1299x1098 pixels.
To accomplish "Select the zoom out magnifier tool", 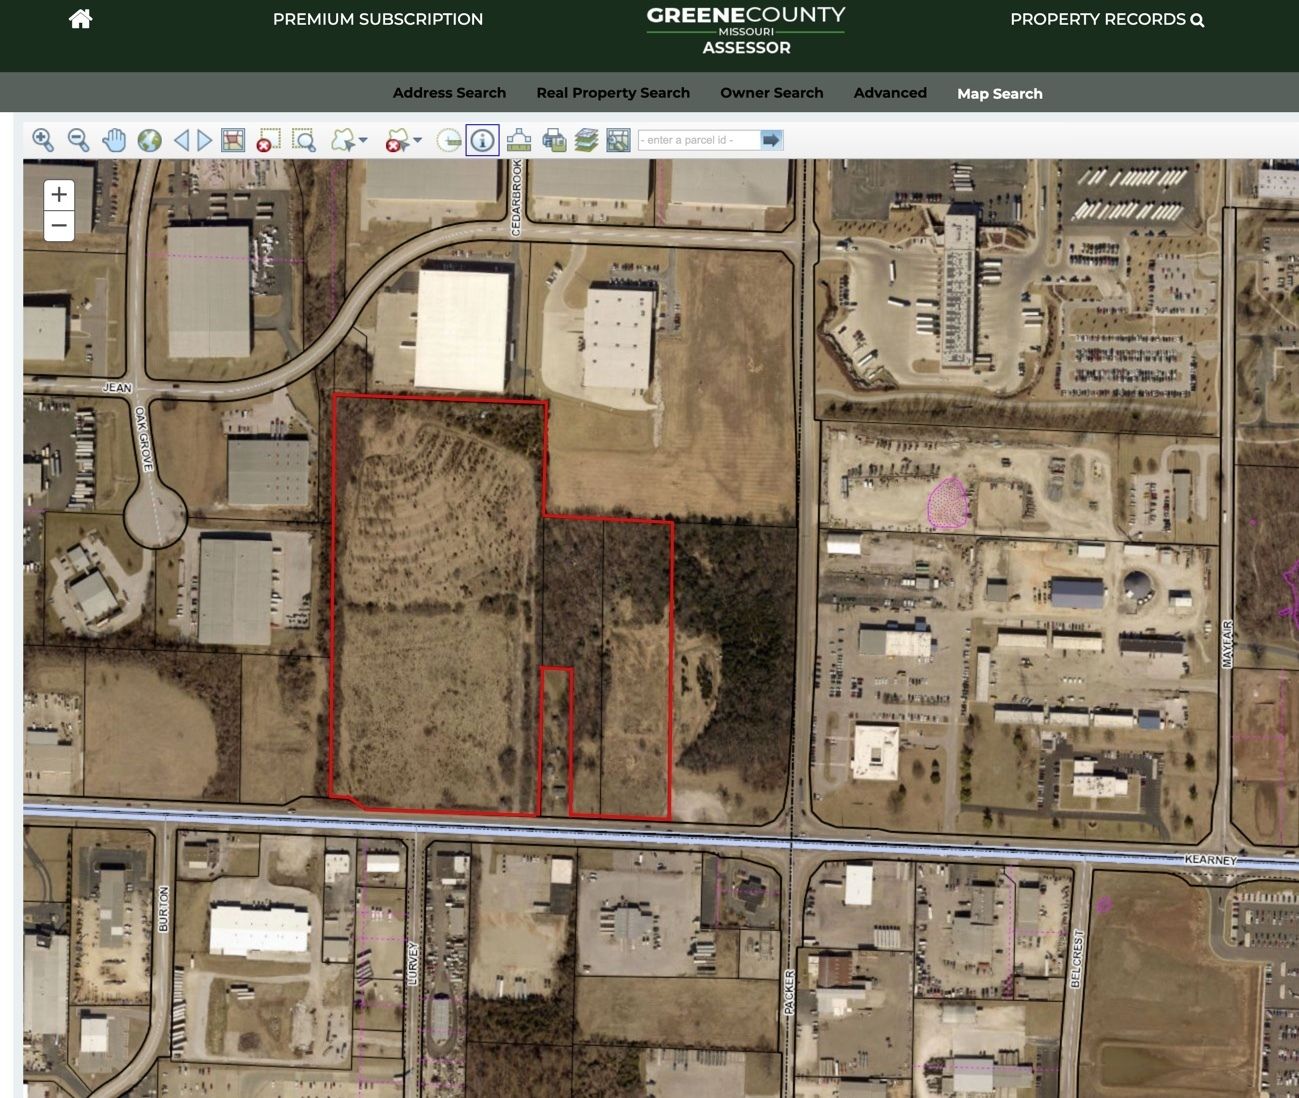I will coord(78,140).
